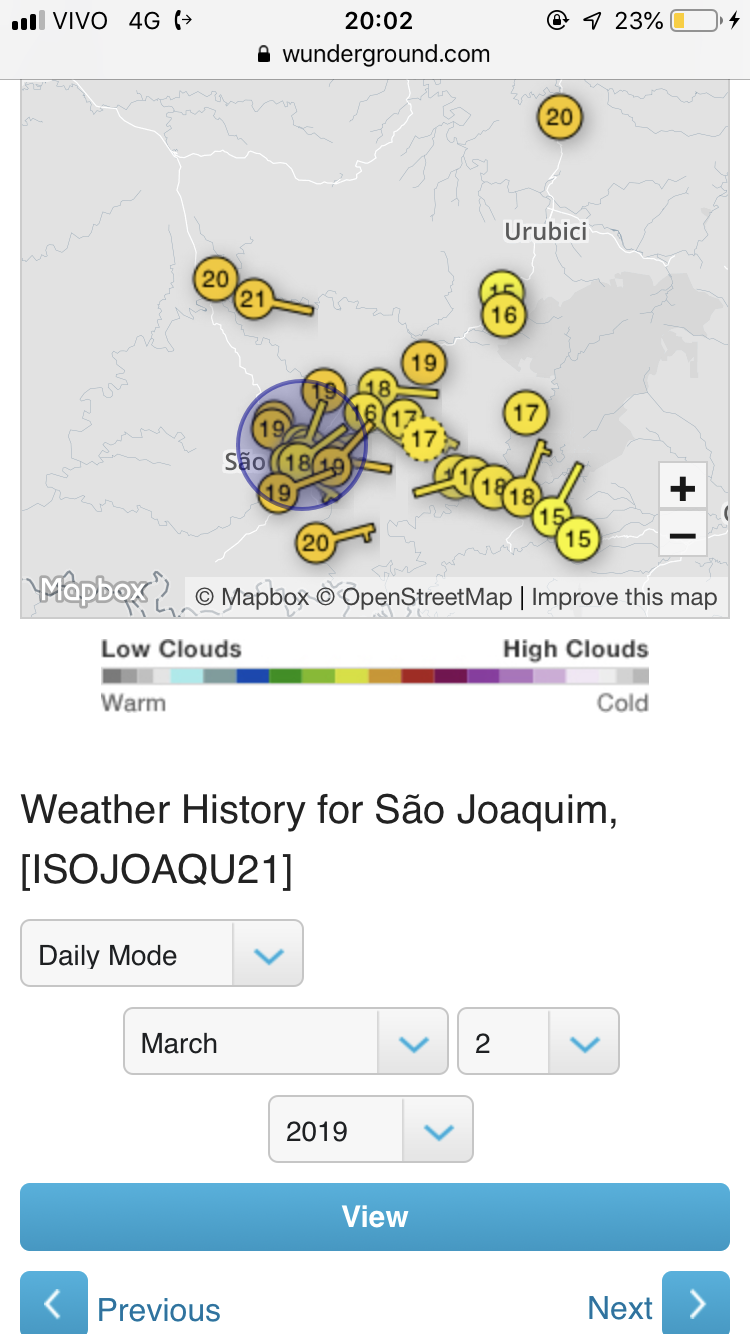Viewport: 750px width, 1334px height.
Task: Select the dashed-outline station marker 17
Action: pyautogui.click(x=424, y=438)
